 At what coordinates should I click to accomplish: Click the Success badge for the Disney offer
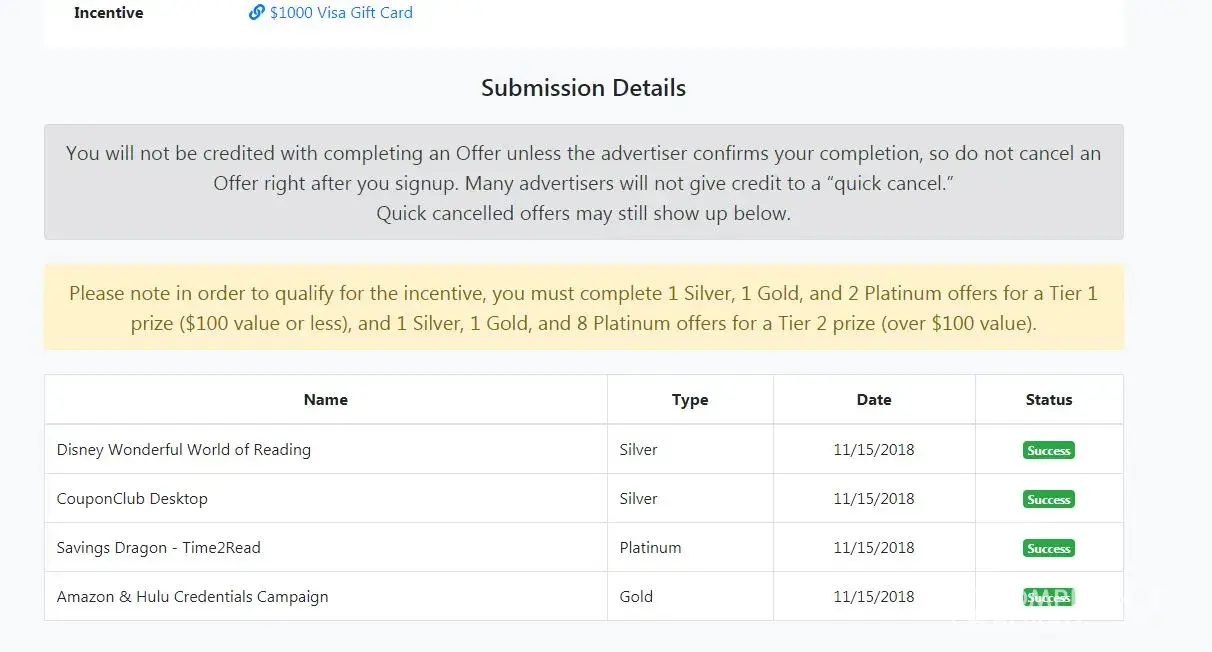[x=1049, y=451]
